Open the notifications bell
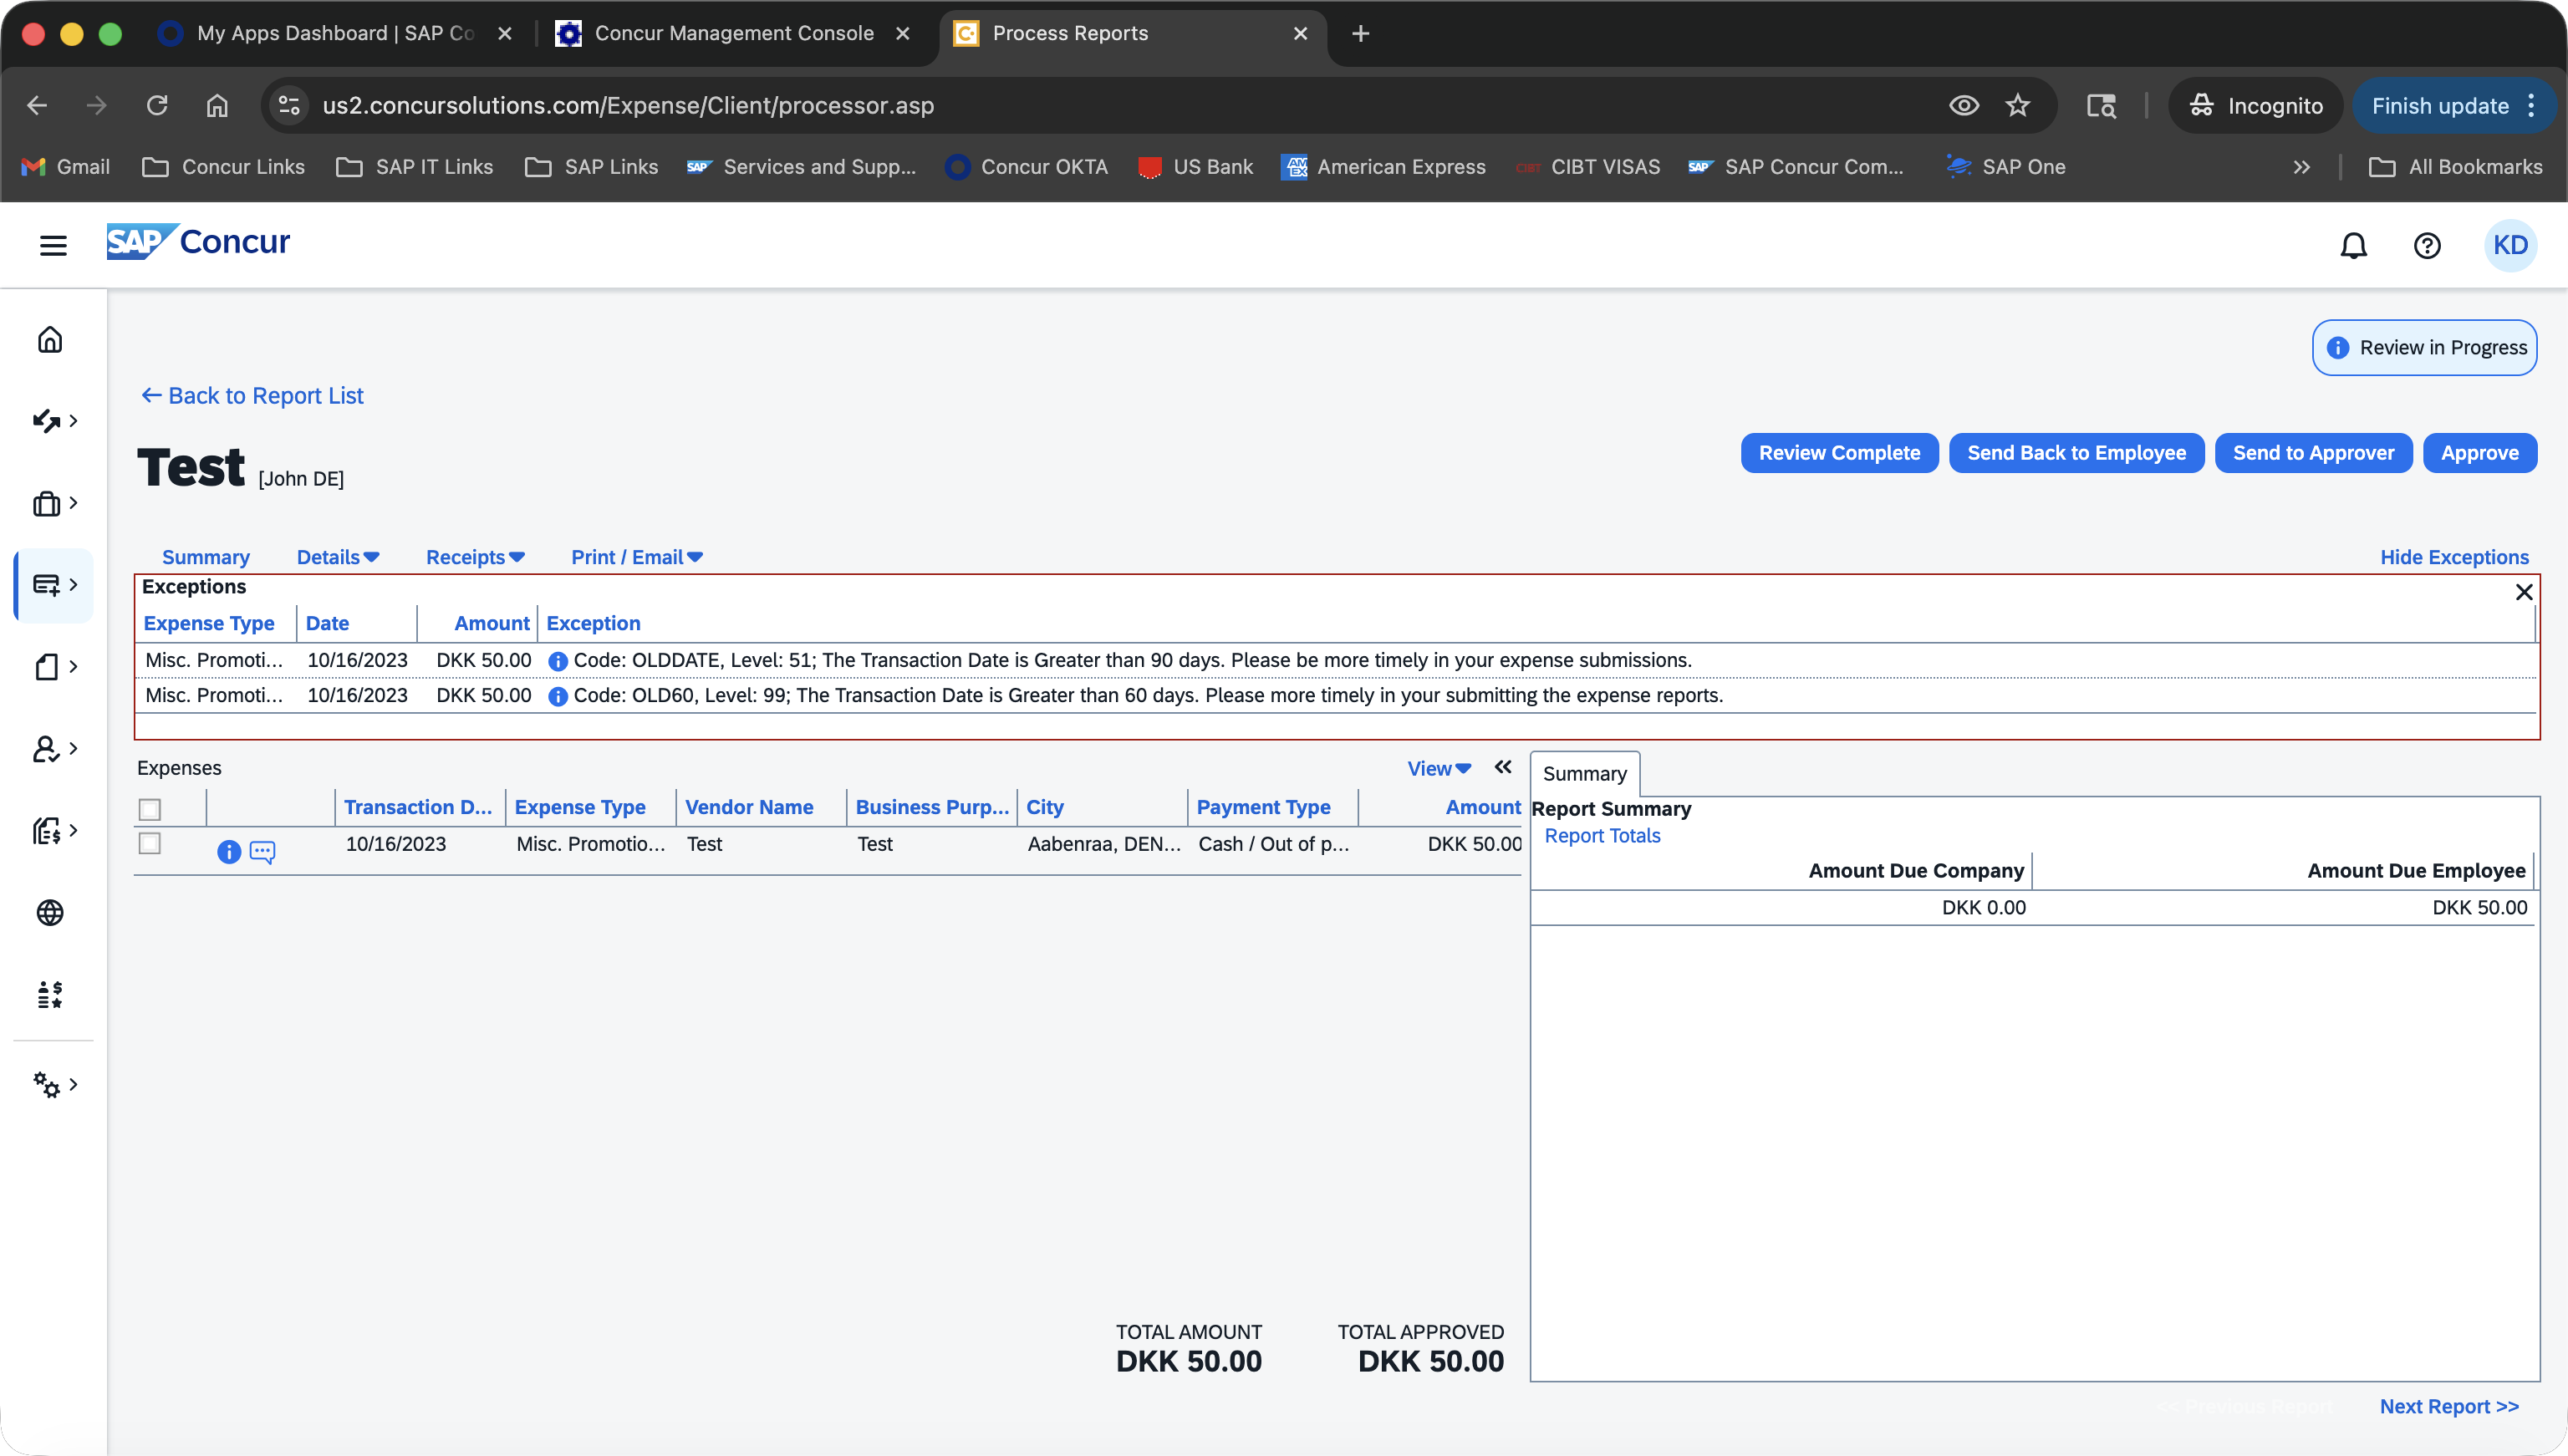This screenshot has height=1456, width=2568. tap(2353, 246)
